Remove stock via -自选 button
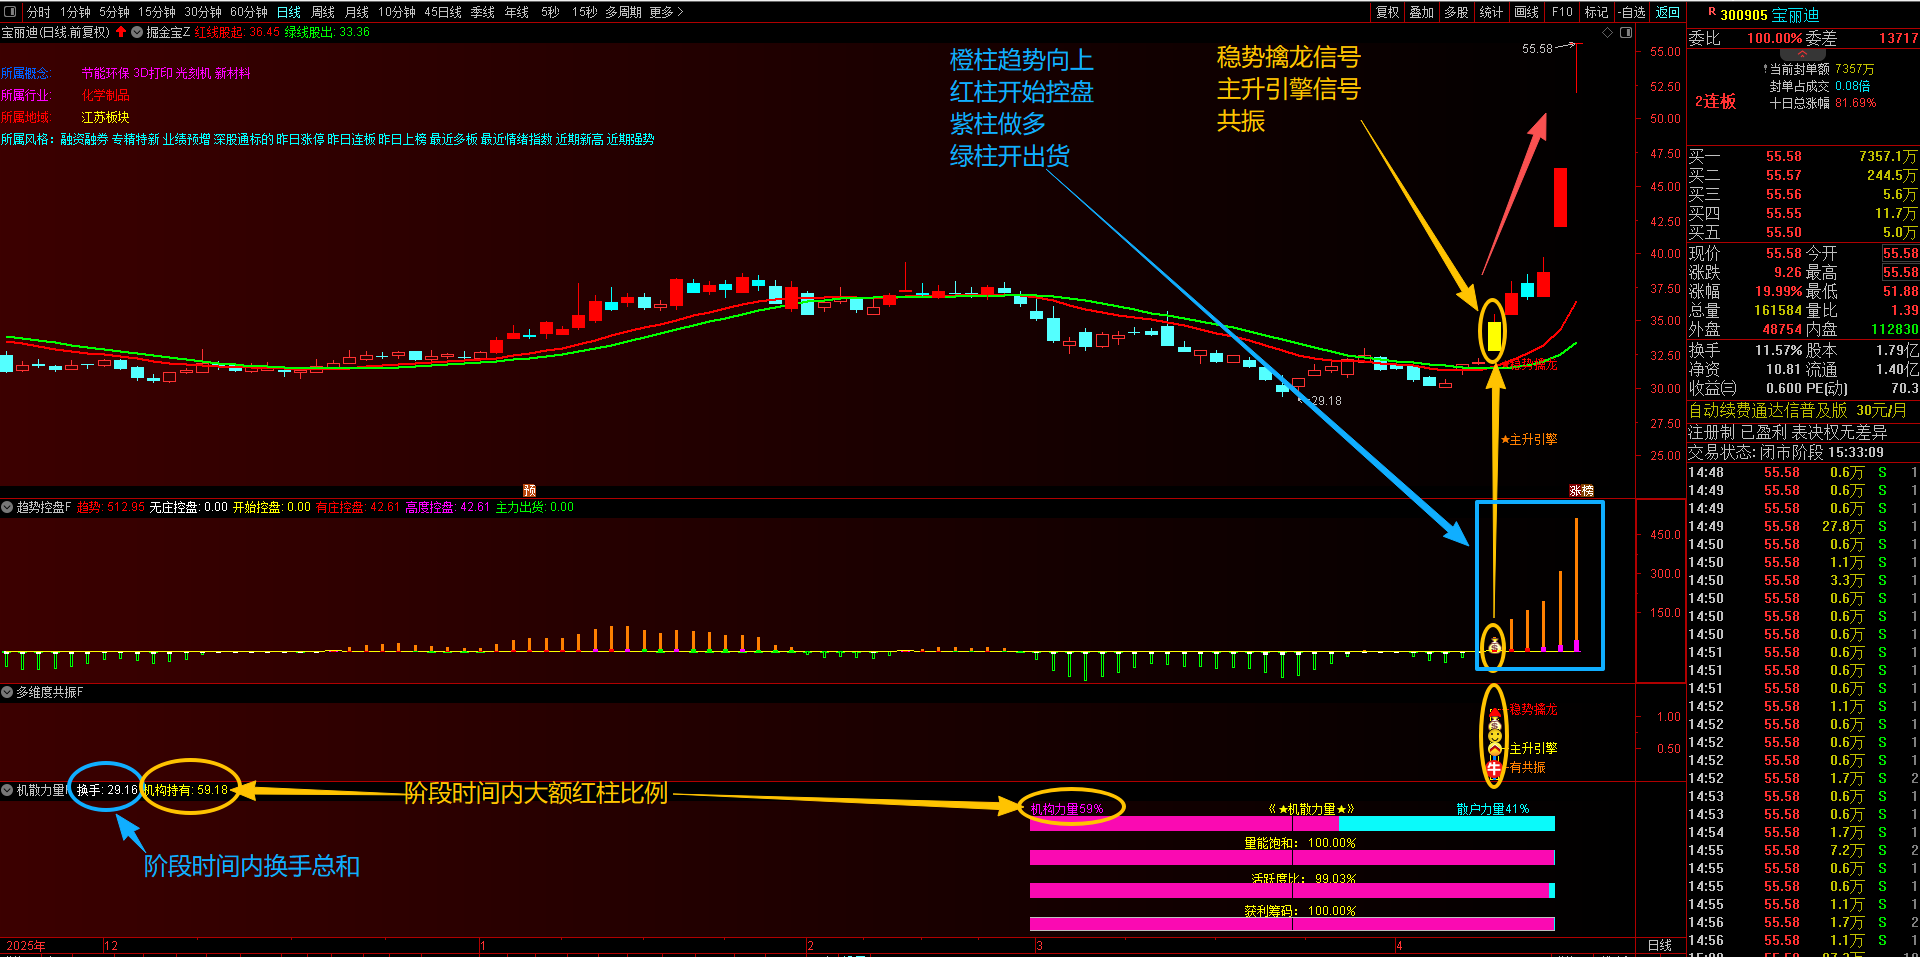The image size is (1920, 957). coord(1632,12)
